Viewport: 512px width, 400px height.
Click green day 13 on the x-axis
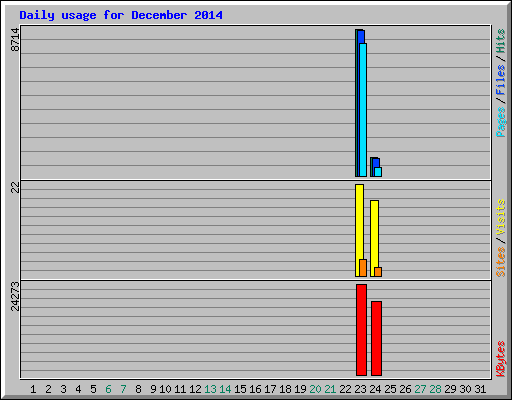(x=210, y=389)
